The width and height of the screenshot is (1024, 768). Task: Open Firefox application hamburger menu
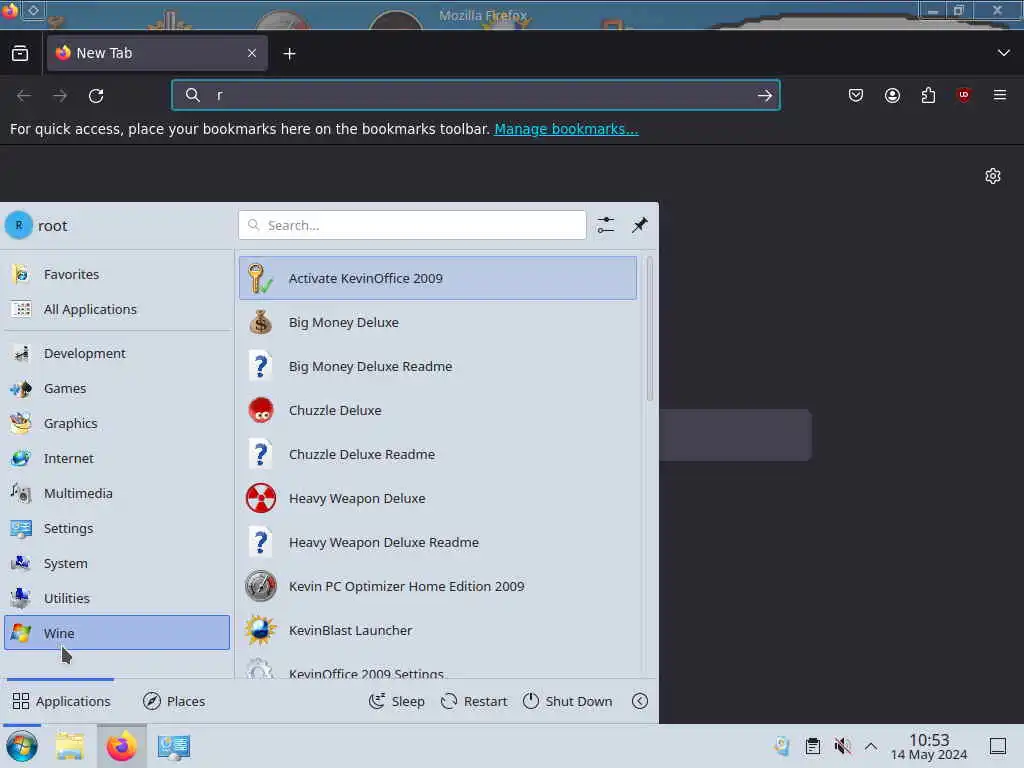pyautogui.click(x=1000, y=95)
